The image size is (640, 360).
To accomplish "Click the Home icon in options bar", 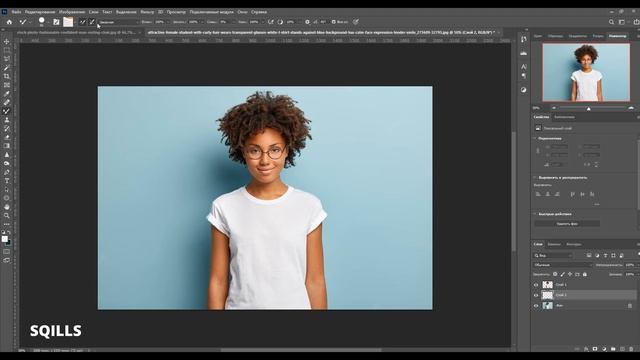I will click(9, 22).
